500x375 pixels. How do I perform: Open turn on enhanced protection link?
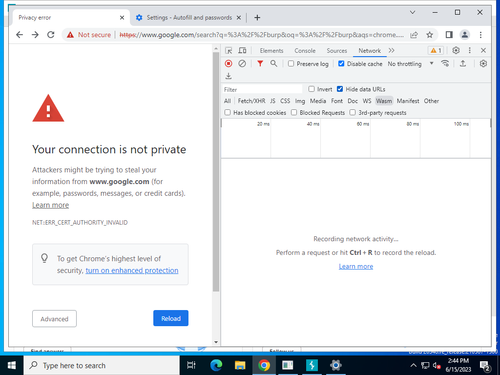[x=132, y=270]
